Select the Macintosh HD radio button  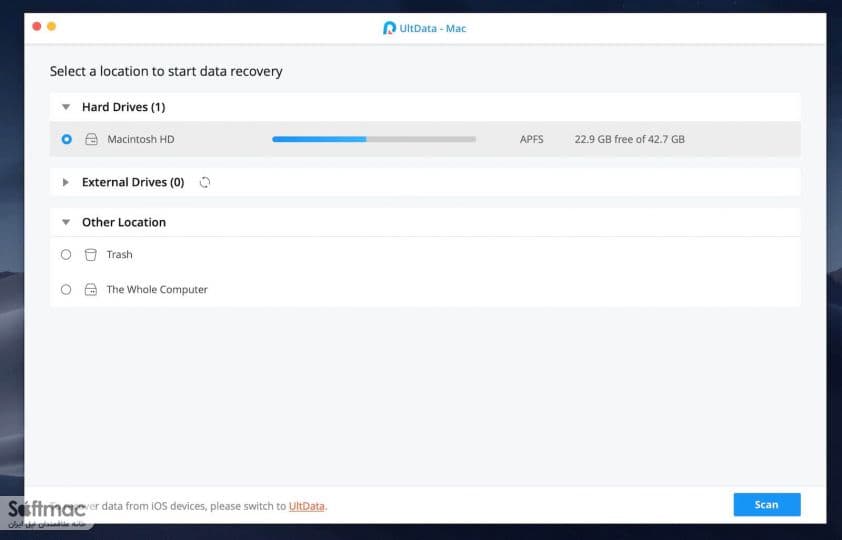tap(67, 139)
